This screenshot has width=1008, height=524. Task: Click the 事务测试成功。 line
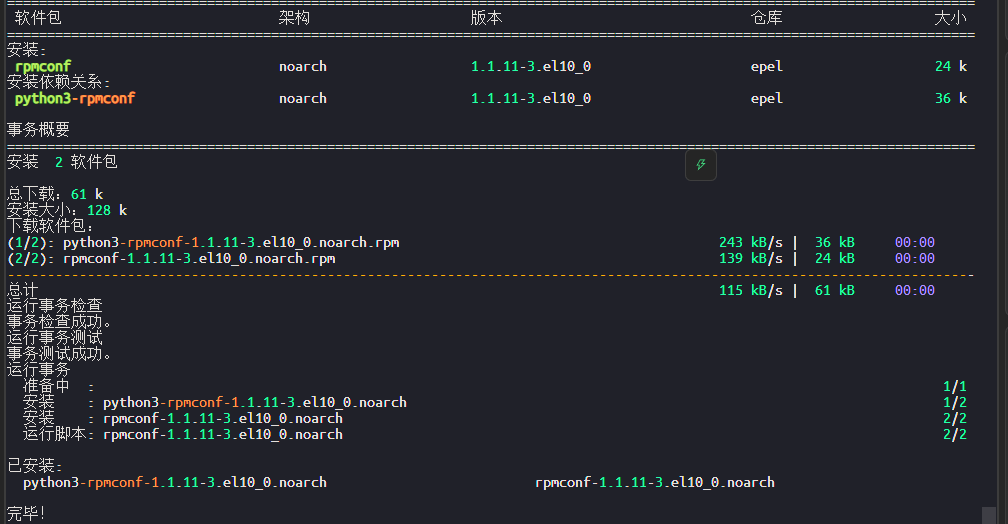[59, 354]
